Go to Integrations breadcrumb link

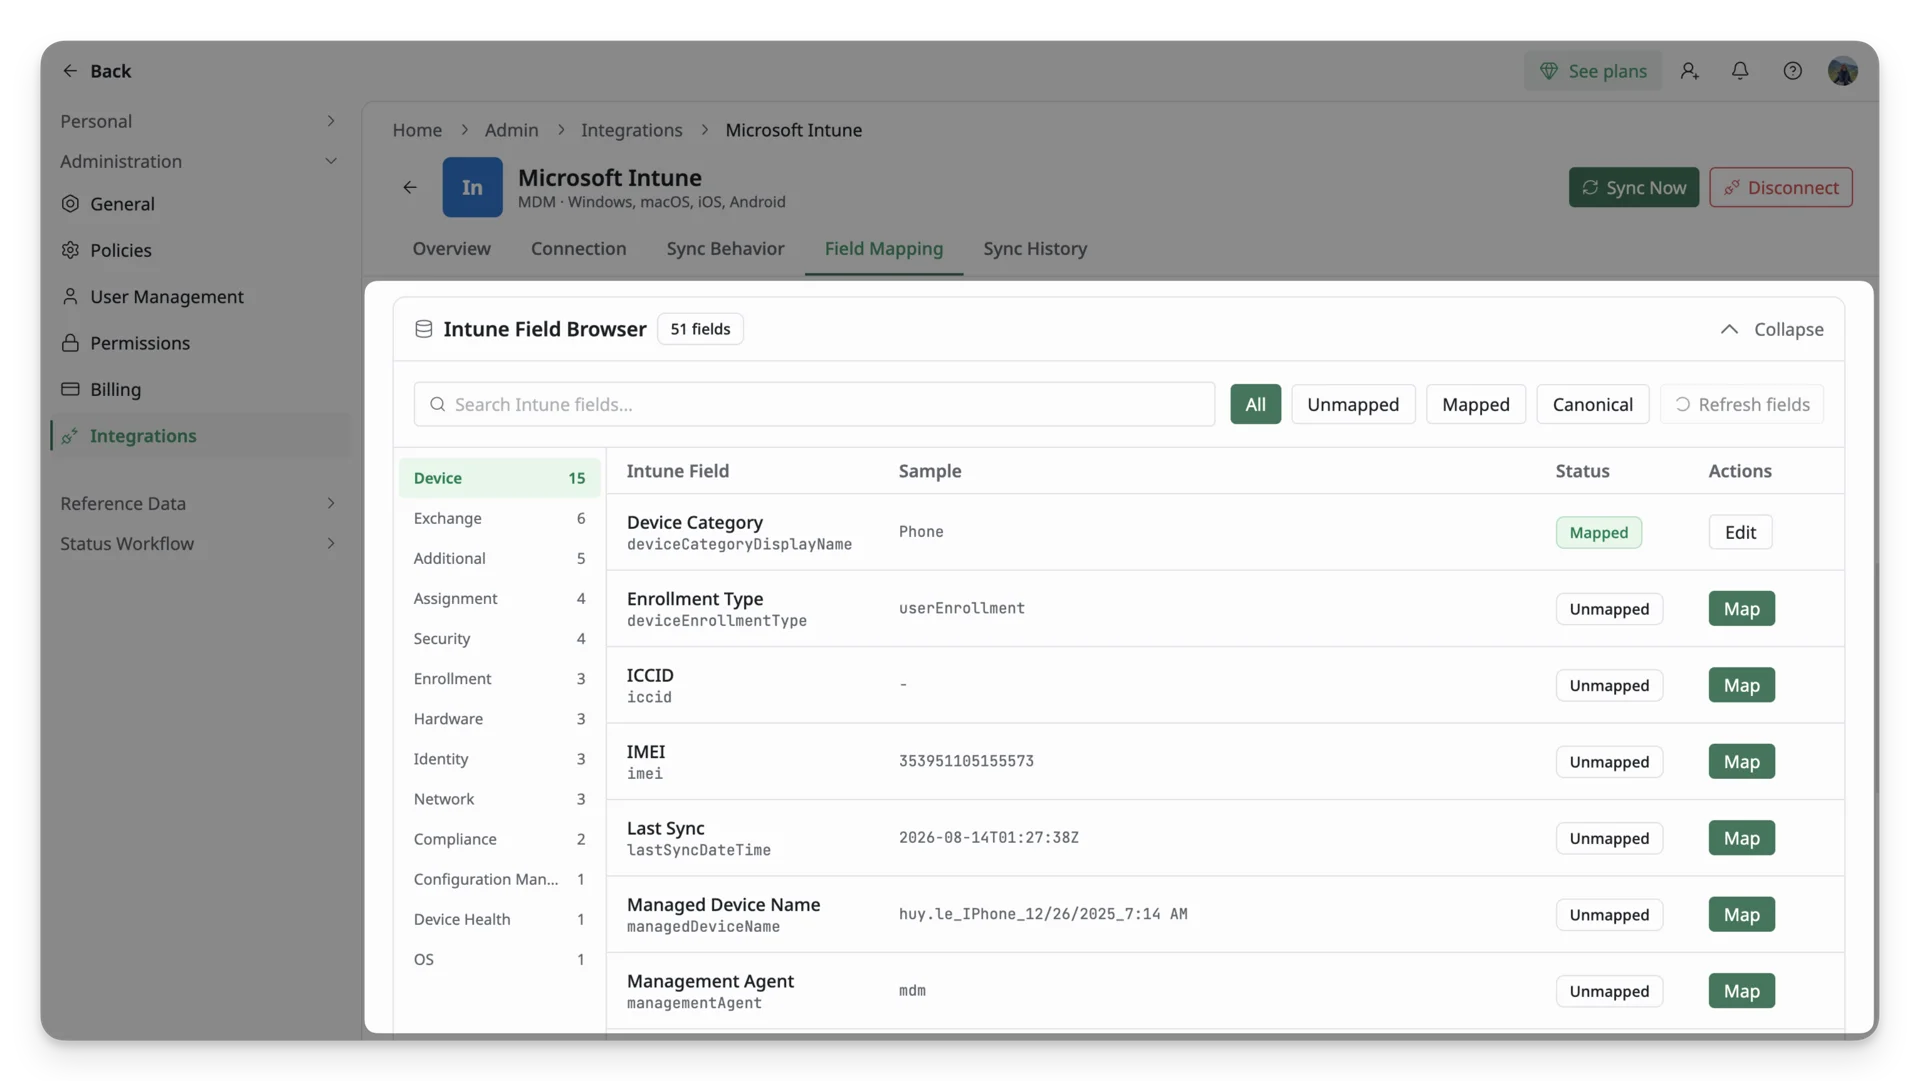coord(631,130)
